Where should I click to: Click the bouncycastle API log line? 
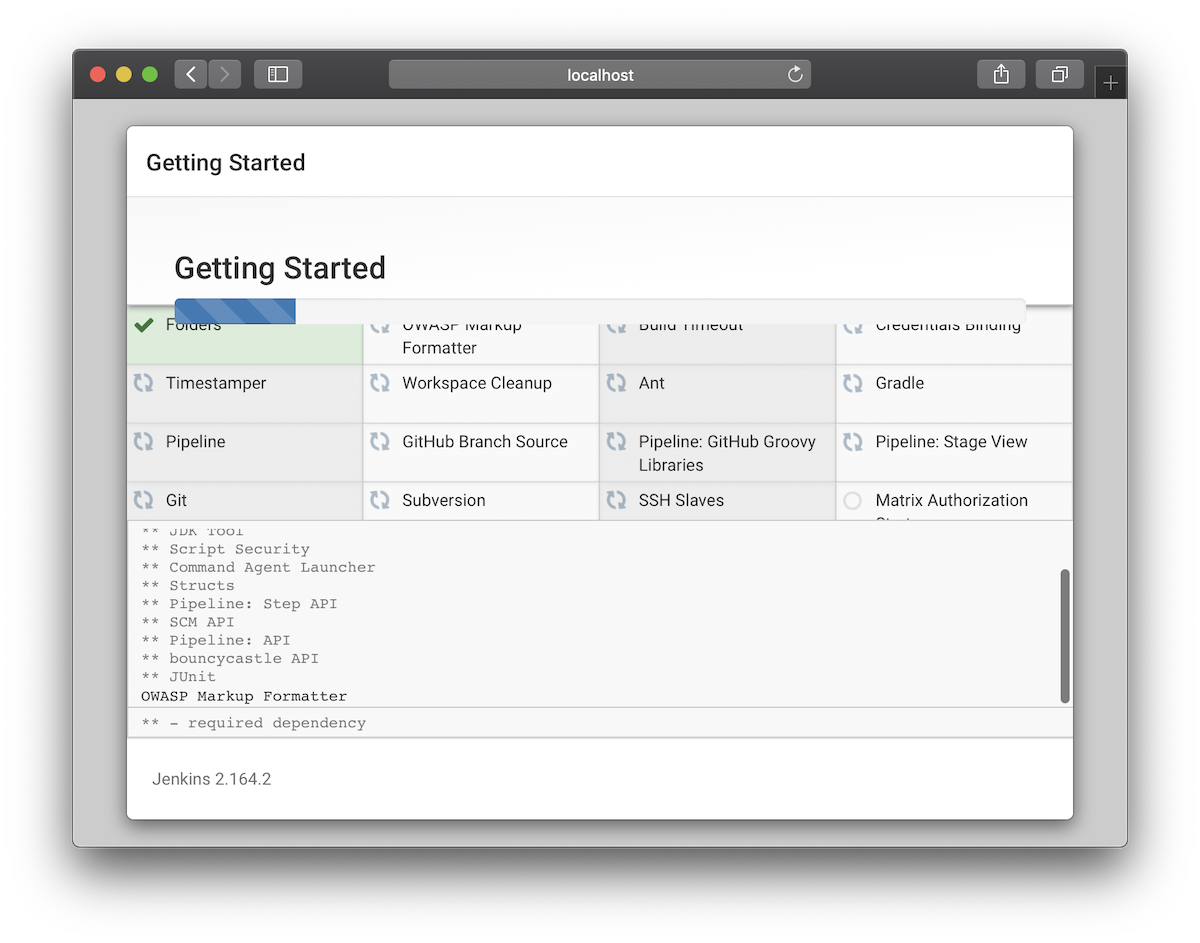pos(230,658)
